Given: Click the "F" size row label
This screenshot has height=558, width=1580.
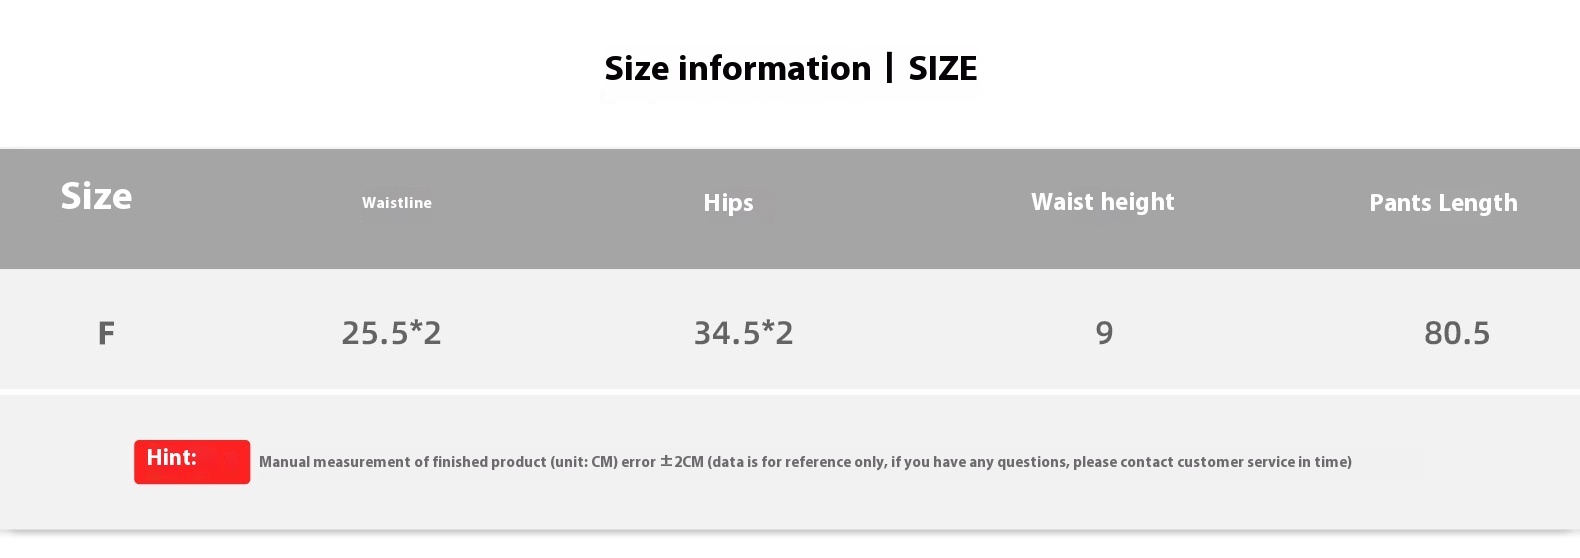Looking at the screenshot, I should (106, 333).
